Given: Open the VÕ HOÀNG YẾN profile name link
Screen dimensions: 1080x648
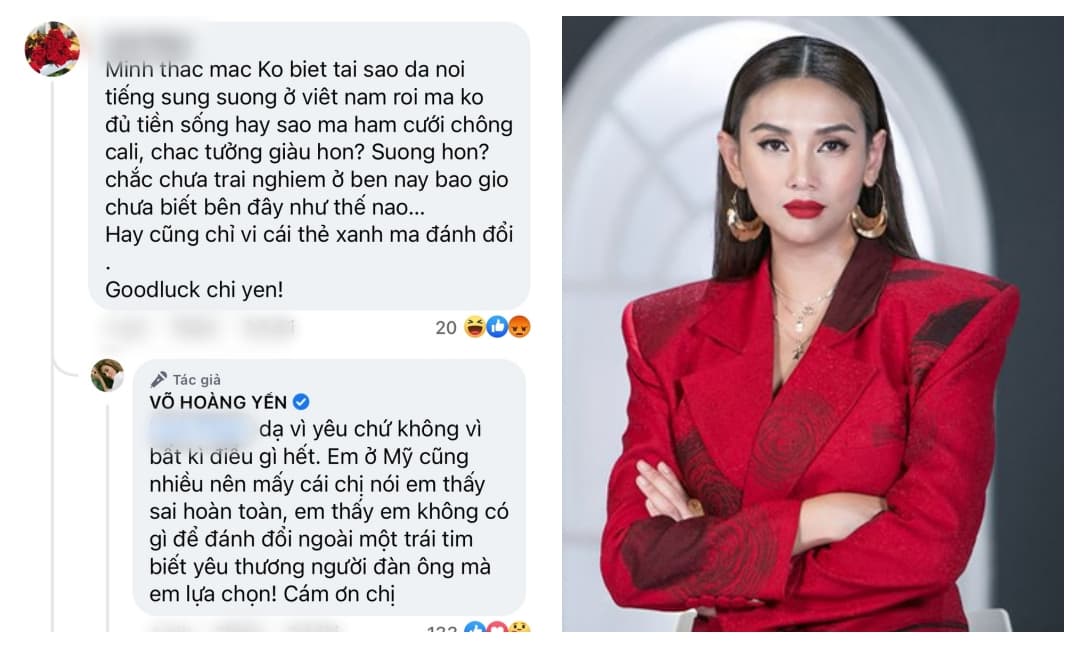Looking at the screenshot, I should tap(218, 402).
